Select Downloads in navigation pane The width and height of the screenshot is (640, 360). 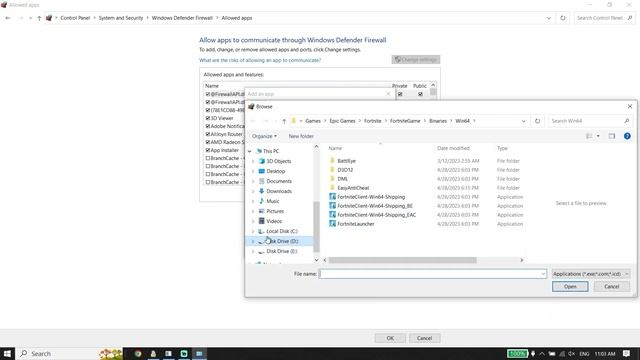[x=279, y=191]
